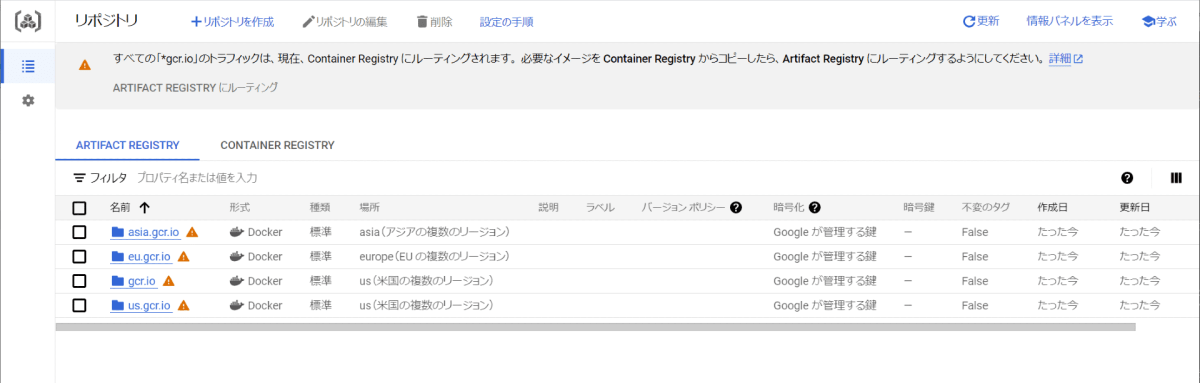Click リポジトリの編集 button

click(345, 21)
